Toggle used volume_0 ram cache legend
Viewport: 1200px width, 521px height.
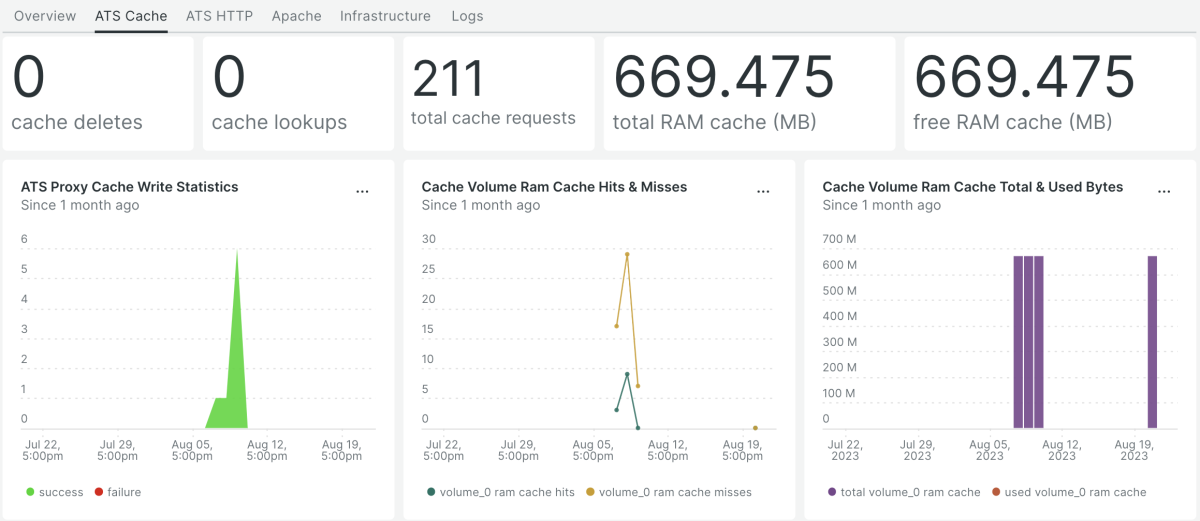pos(1069,492)
